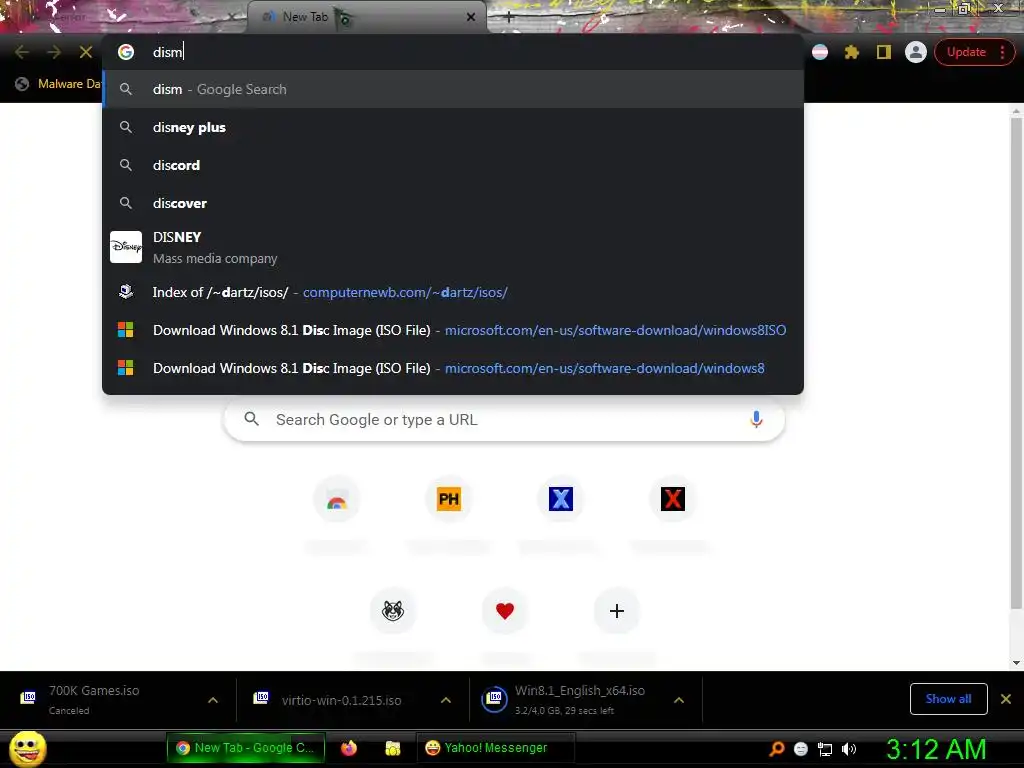This screenshot has height=768, width=1024.
Task: Expand options for 700K Games.iso download
Action: pos(213,700)
